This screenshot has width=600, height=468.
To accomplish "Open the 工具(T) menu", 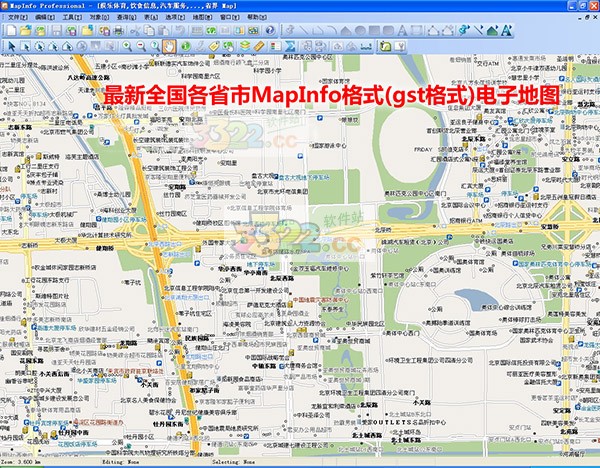I will pos(72,17).
